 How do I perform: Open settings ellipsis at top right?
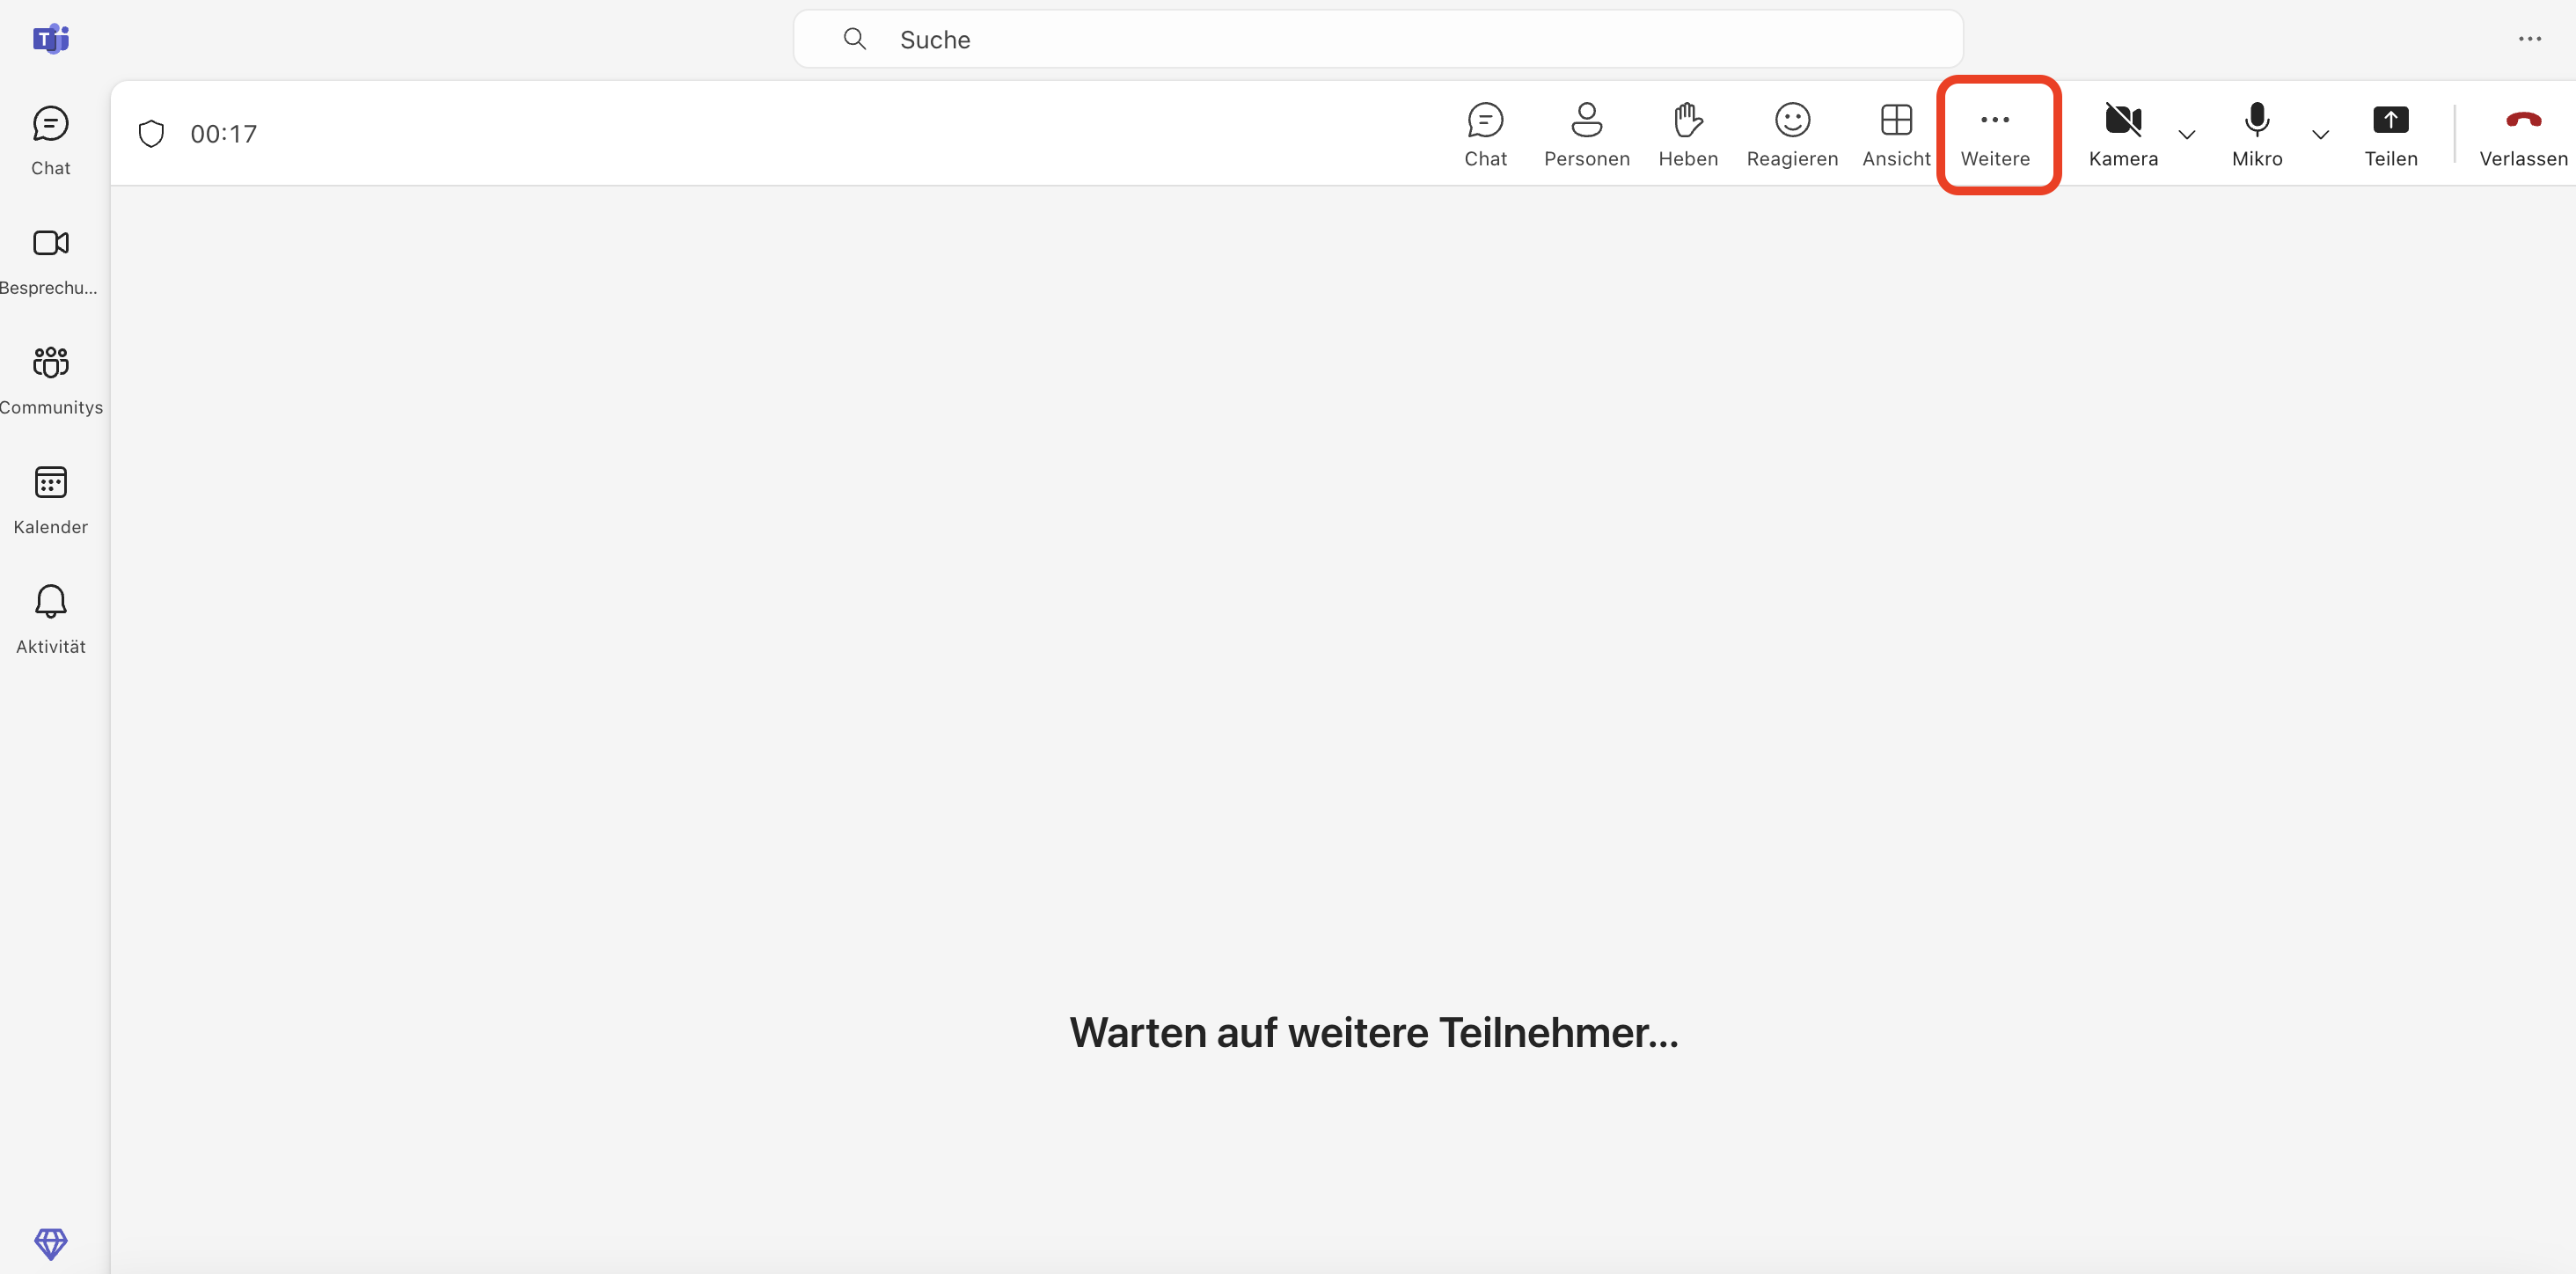point(2529,39)
